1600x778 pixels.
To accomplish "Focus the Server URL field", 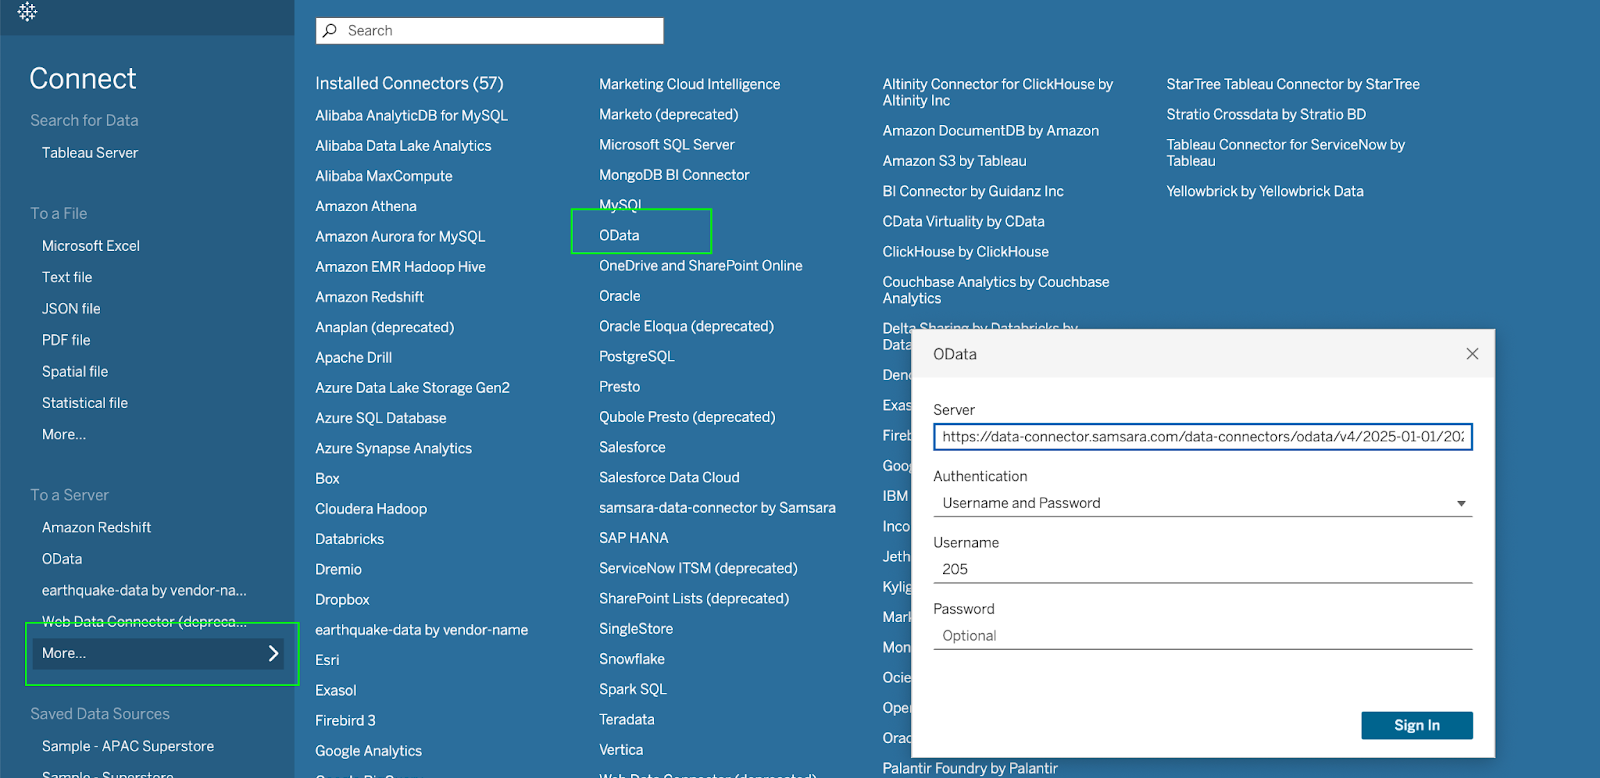I will click(1202, 437).
